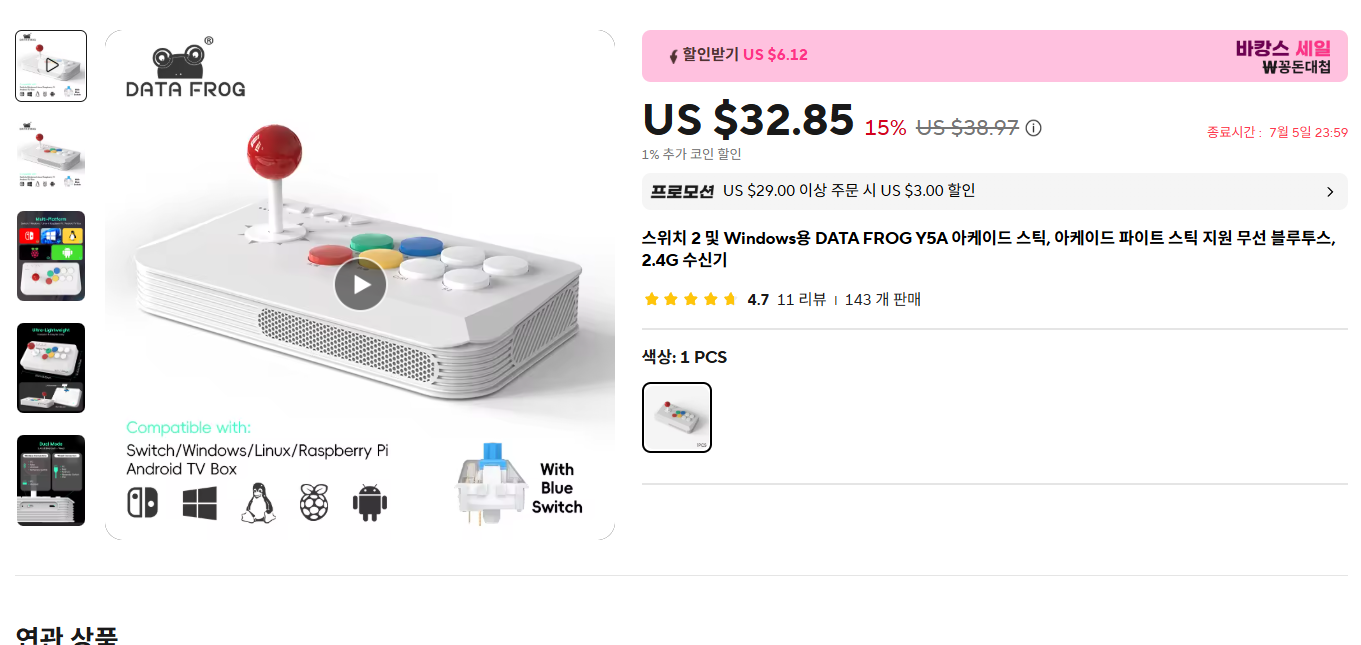Select the second gallery thumbnail
The width and height of the screenshot is (1361, 645).
coord(51,155)
